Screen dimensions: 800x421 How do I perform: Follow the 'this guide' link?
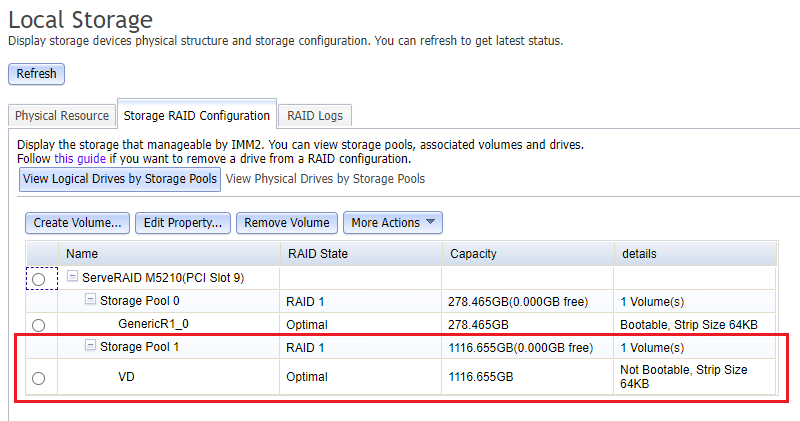pyautogui.click(x=80, y=158)
